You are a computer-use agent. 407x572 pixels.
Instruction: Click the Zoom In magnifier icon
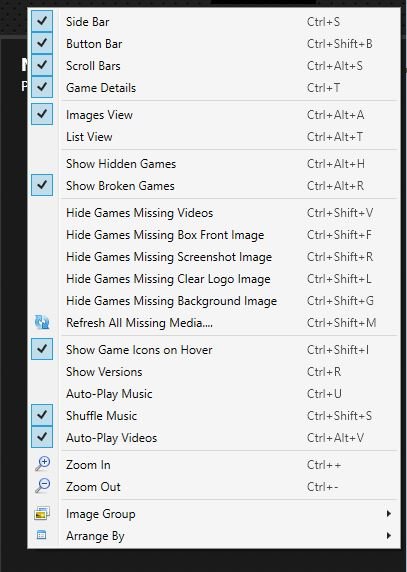pos(42,464)
